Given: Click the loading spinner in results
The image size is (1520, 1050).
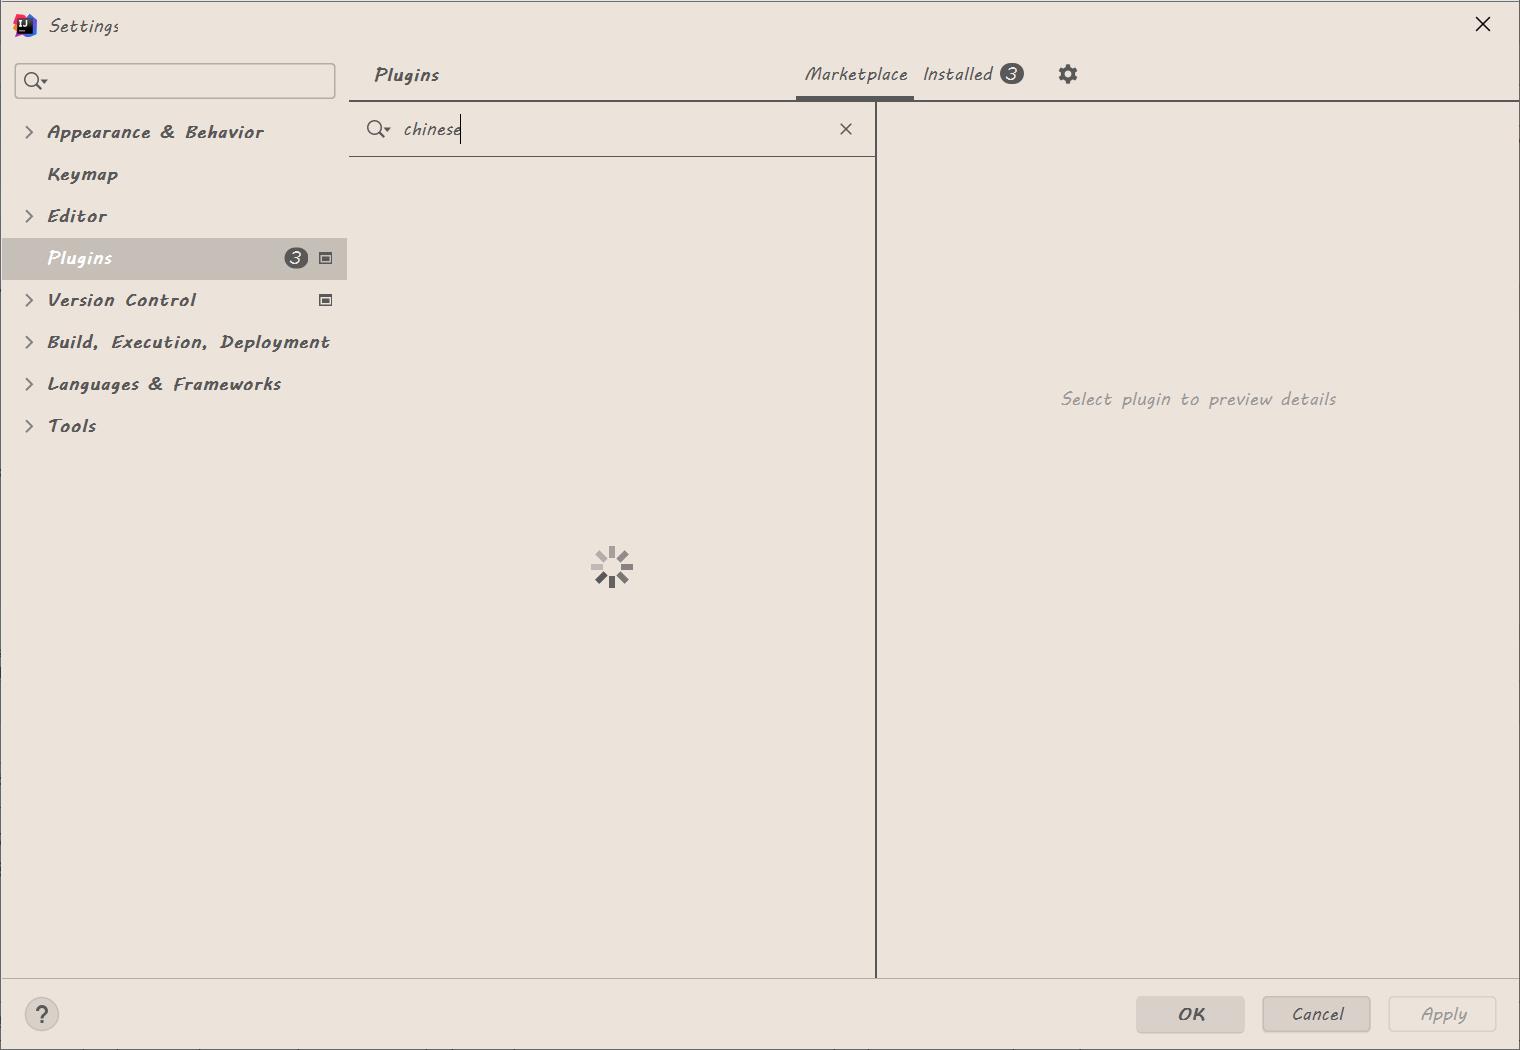Looking at the screenshot, I should (x=612, y=567).
